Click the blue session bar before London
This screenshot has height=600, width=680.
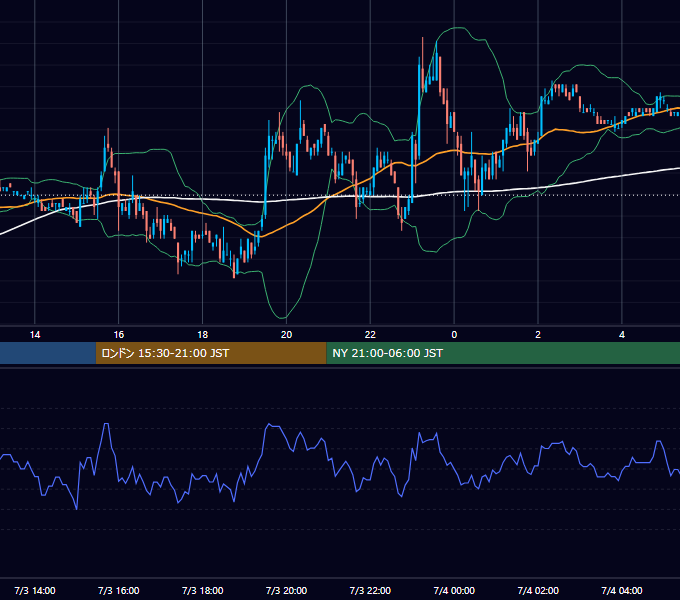[x=48, y=353]
